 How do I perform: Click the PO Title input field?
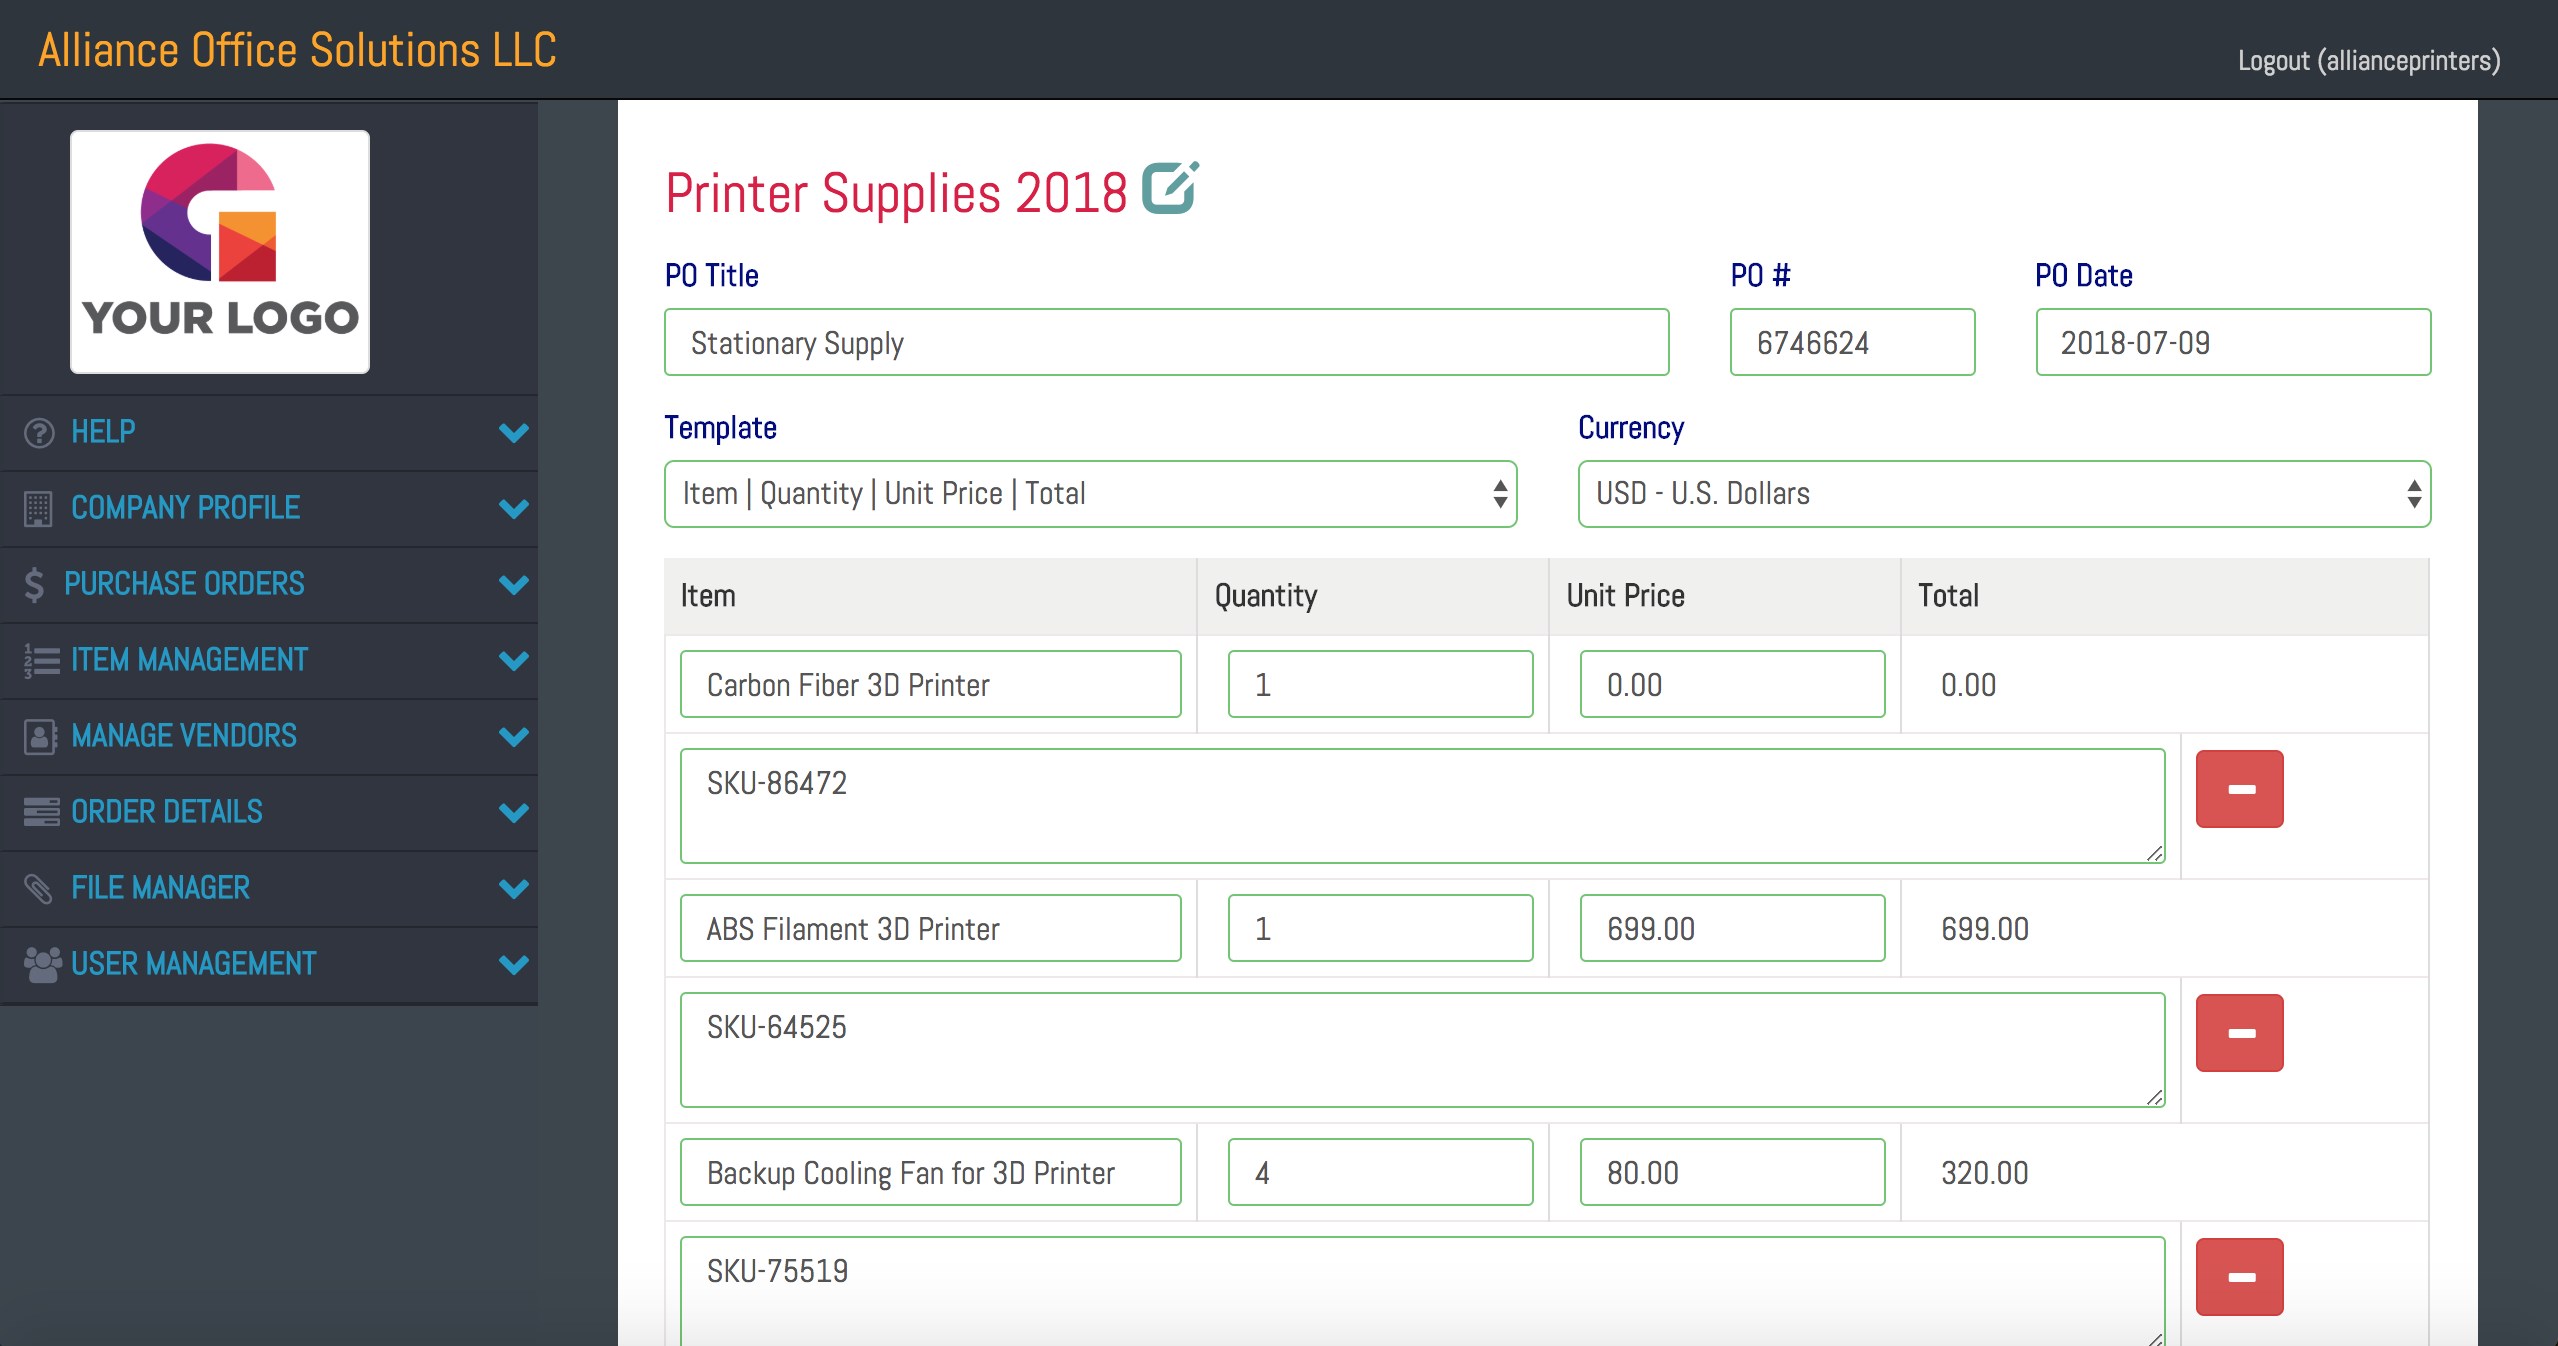point(1166,343)
